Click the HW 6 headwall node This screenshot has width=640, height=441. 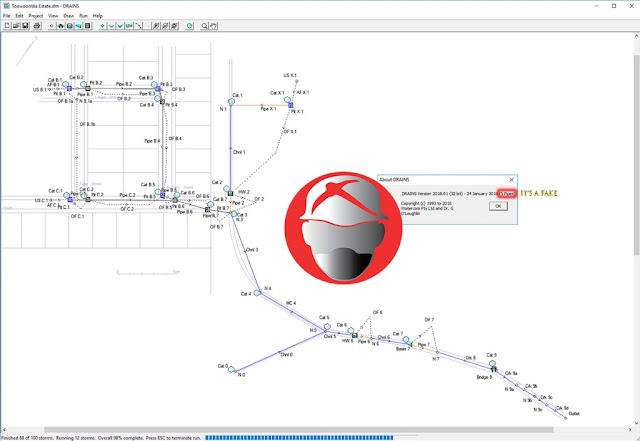point(355,335)
